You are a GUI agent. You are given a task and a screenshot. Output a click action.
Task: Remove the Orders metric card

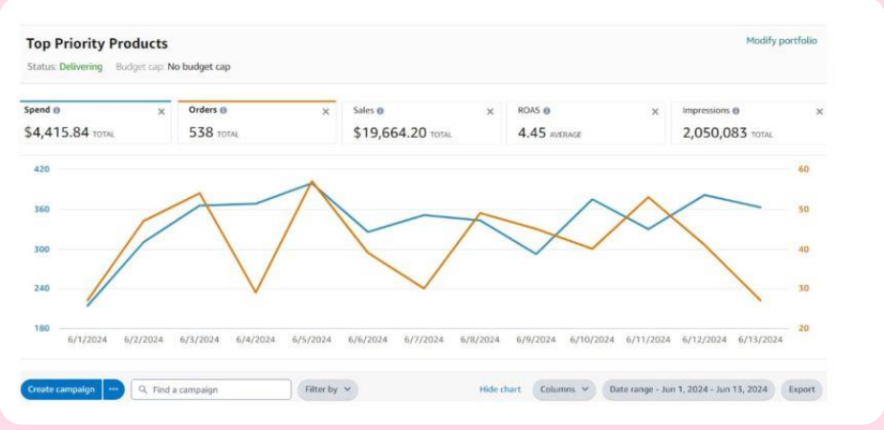pyautogui.click(x=325, y=112)
